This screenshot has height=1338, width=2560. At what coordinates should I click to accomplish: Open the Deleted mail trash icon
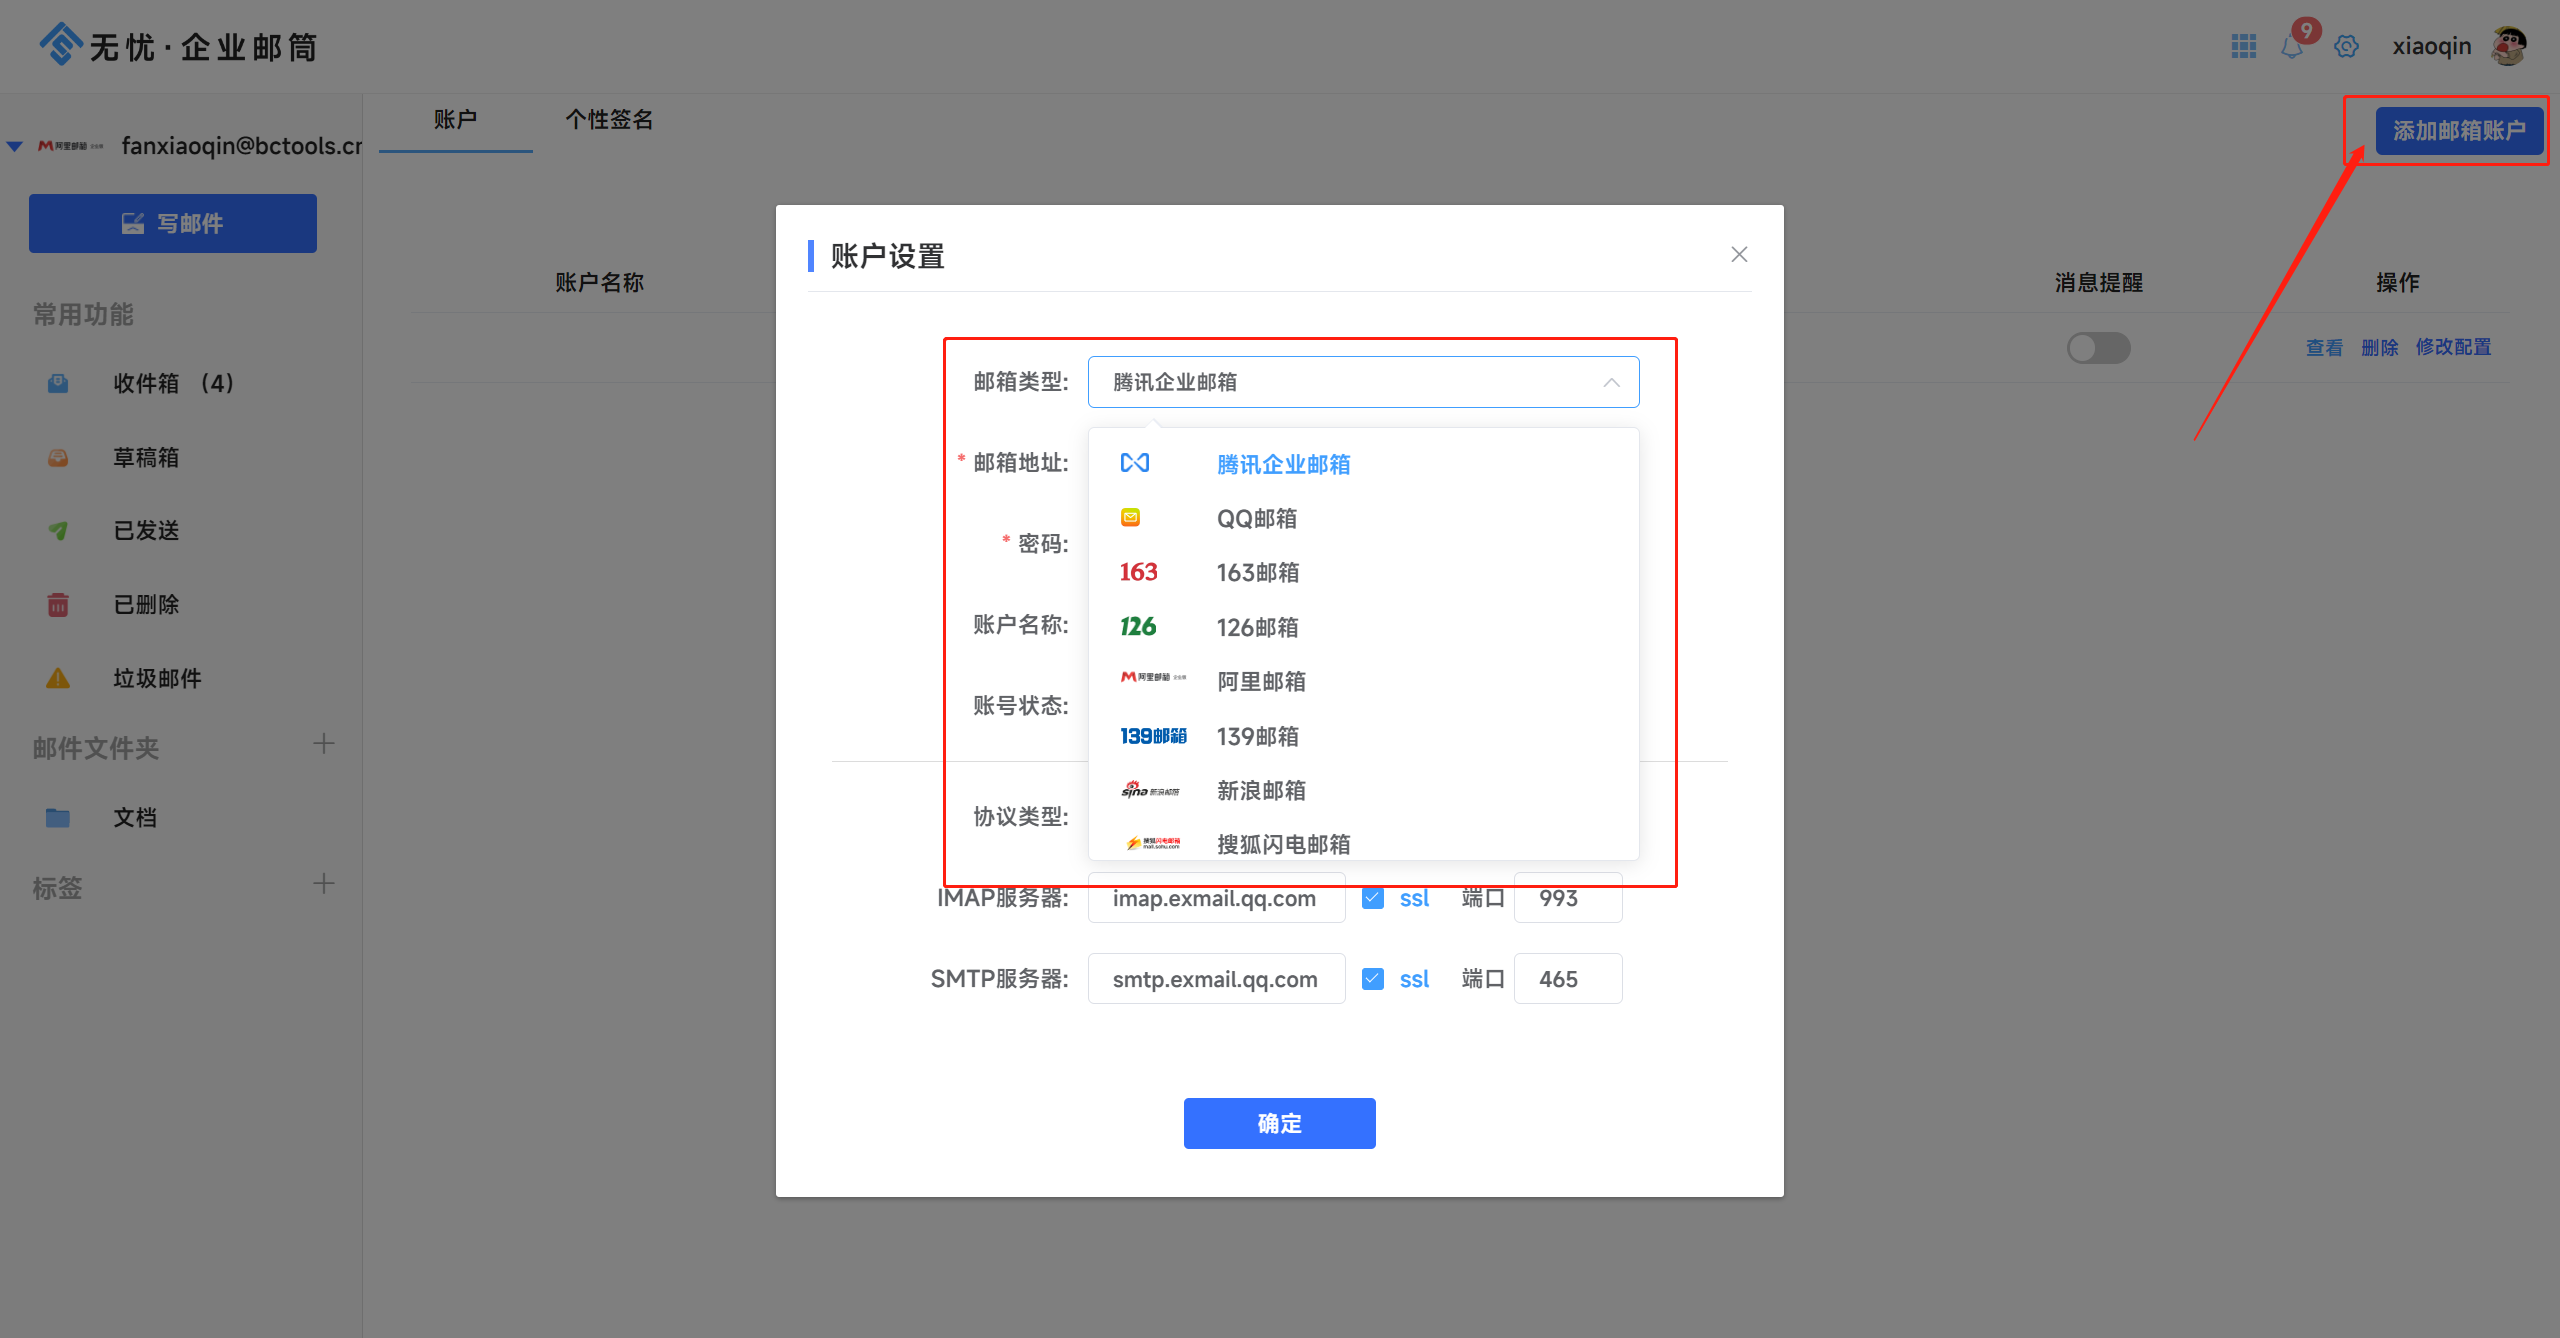[x=58, y=605]
